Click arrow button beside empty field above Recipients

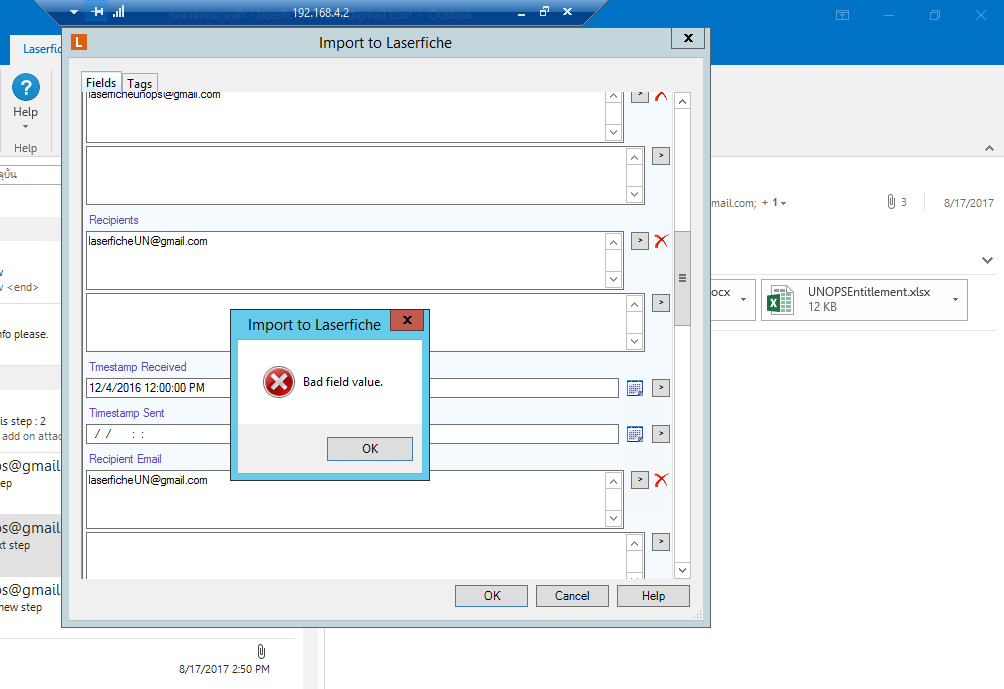(661, 156)
